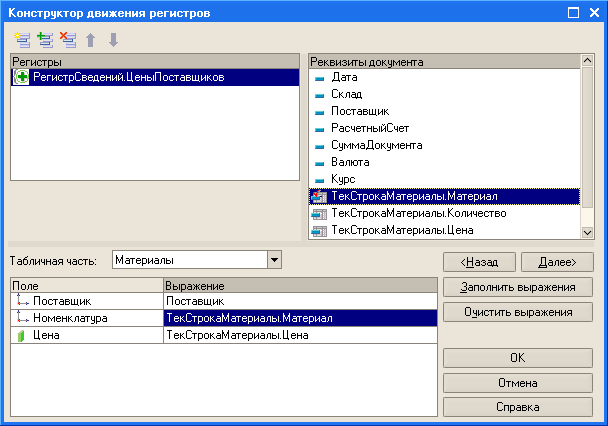The width and height of the screenshot is (608, 426).
Task: Select the Валюта document attribute
Action: tap(444, 162)
